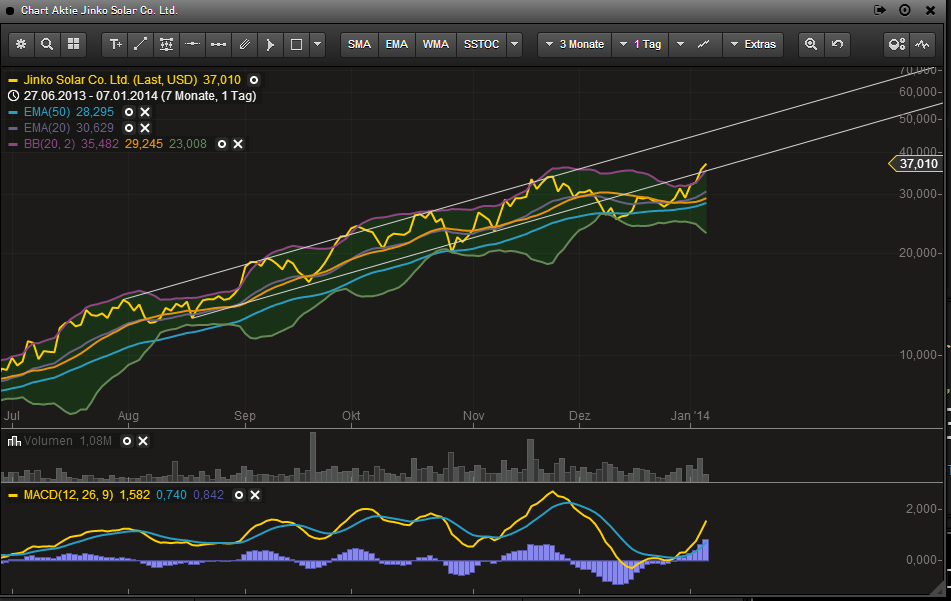Add WMA indicator to chart

pyautogui.click(x=435, y=44)
